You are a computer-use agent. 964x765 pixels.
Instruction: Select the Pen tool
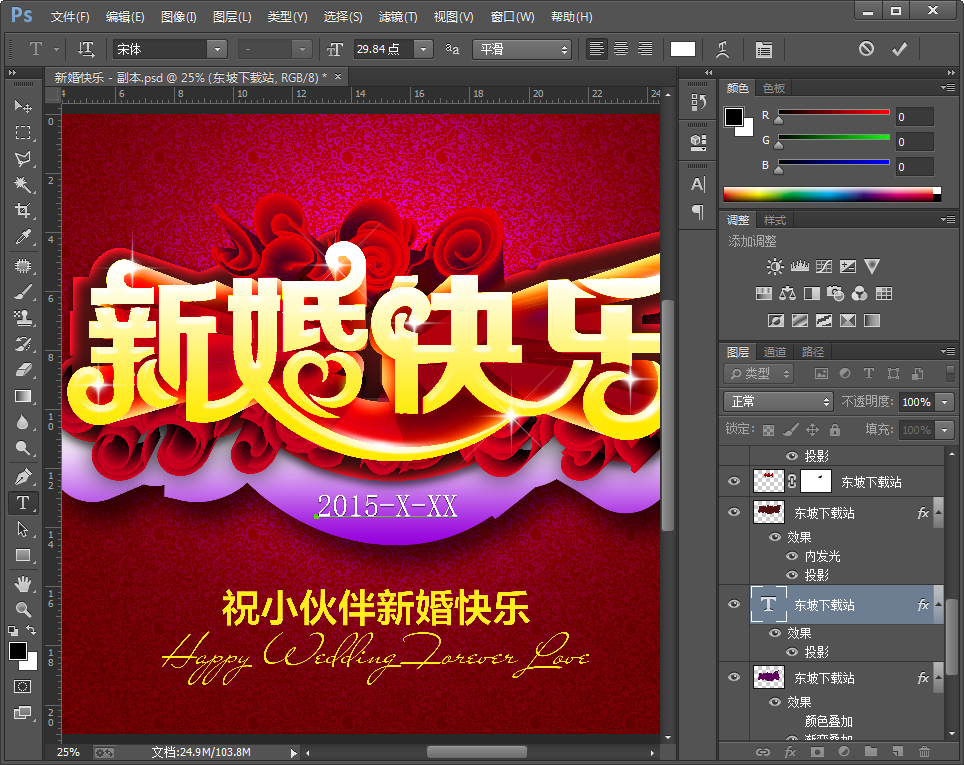coord(23,477)
